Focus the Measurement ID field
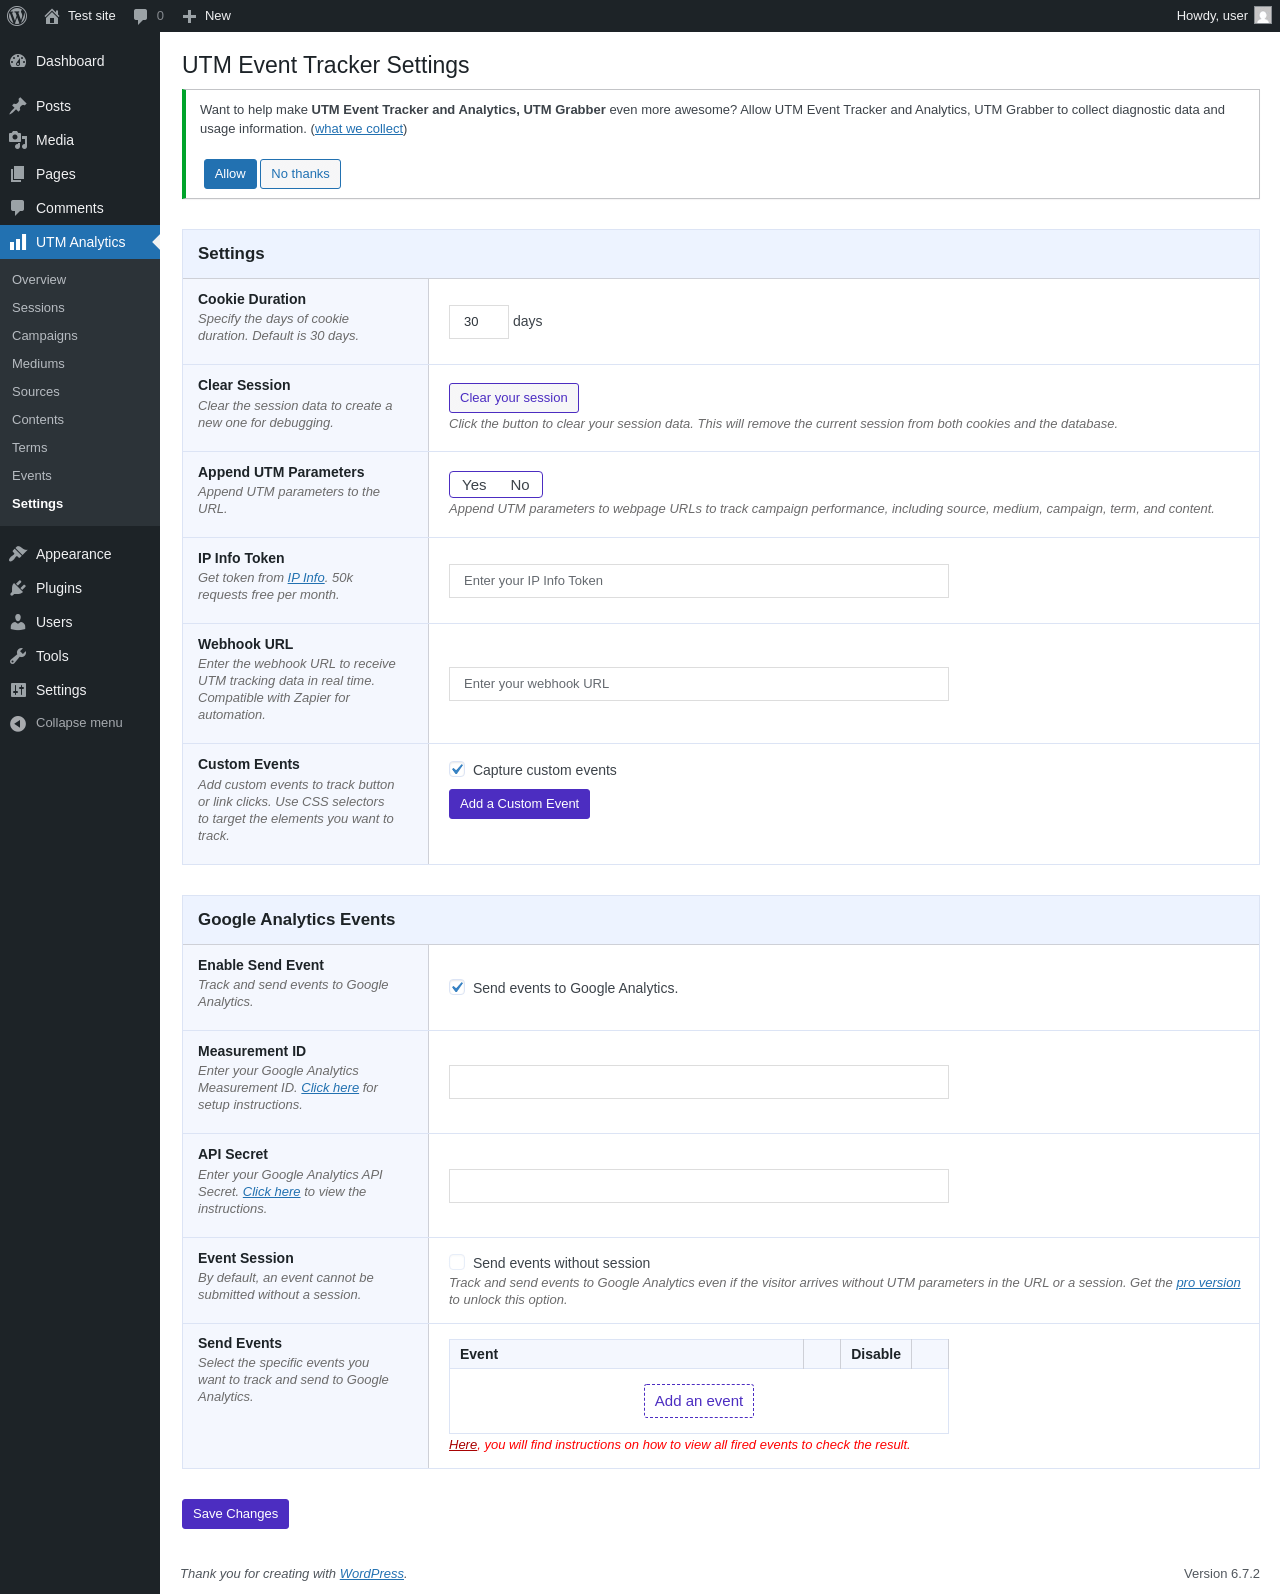 coord(699,1082)
